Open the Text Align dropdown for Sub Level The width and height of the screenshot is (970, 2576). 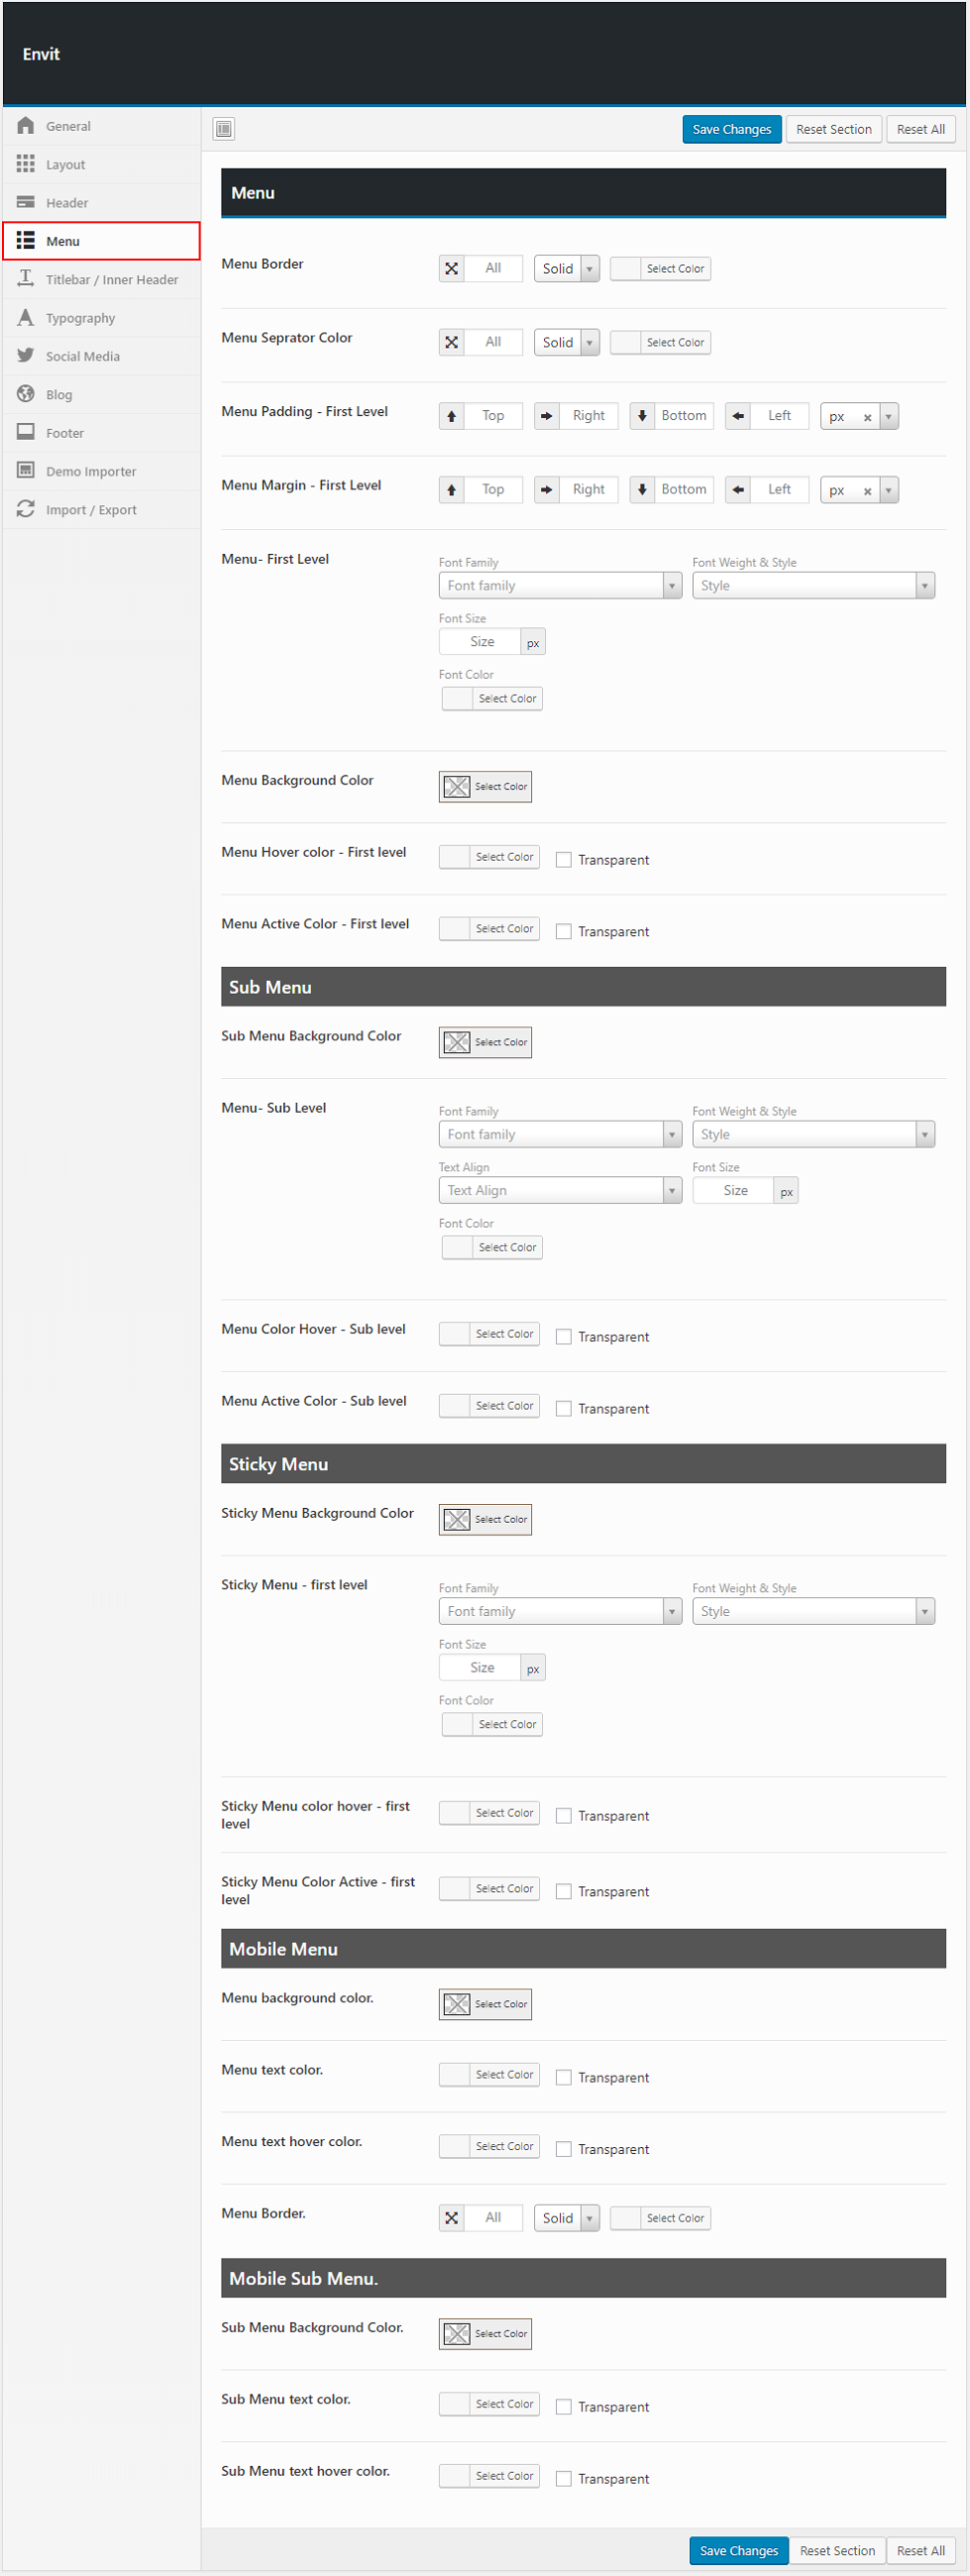pos(559,1191)
